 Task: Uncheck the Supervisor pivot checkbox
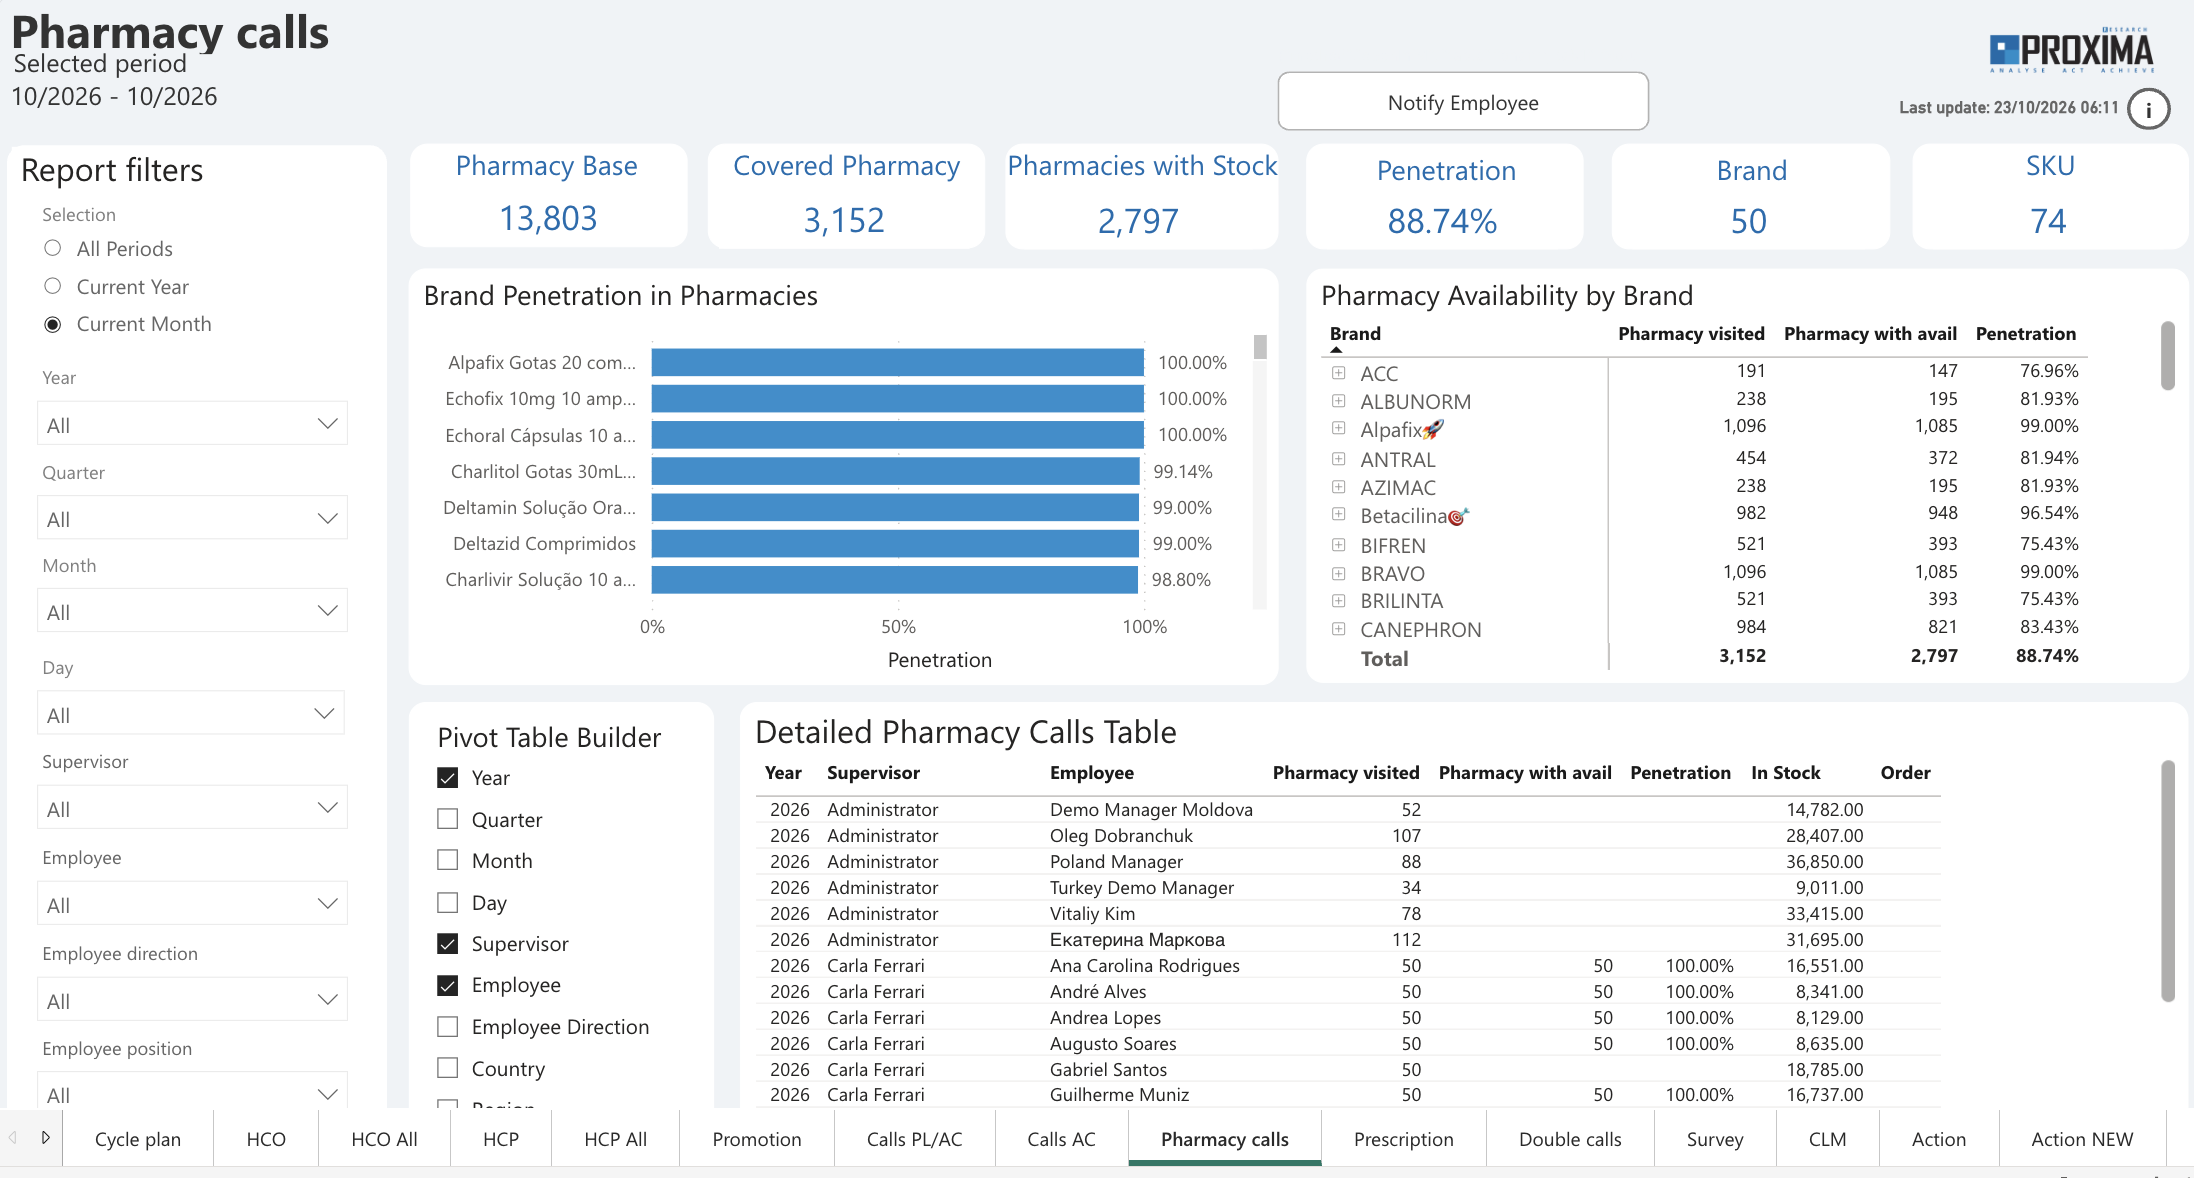[x=448, y=944]
